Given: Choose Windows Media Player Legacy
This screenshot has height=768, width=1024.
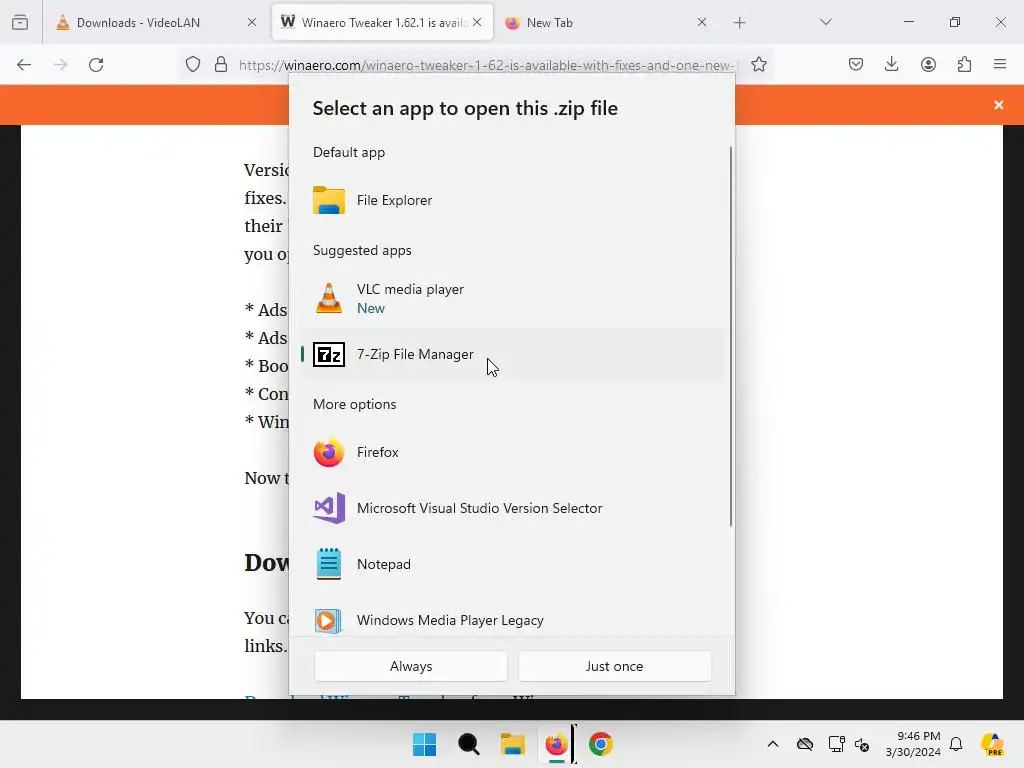Looking at the screenshot, I should pos(513,620).
